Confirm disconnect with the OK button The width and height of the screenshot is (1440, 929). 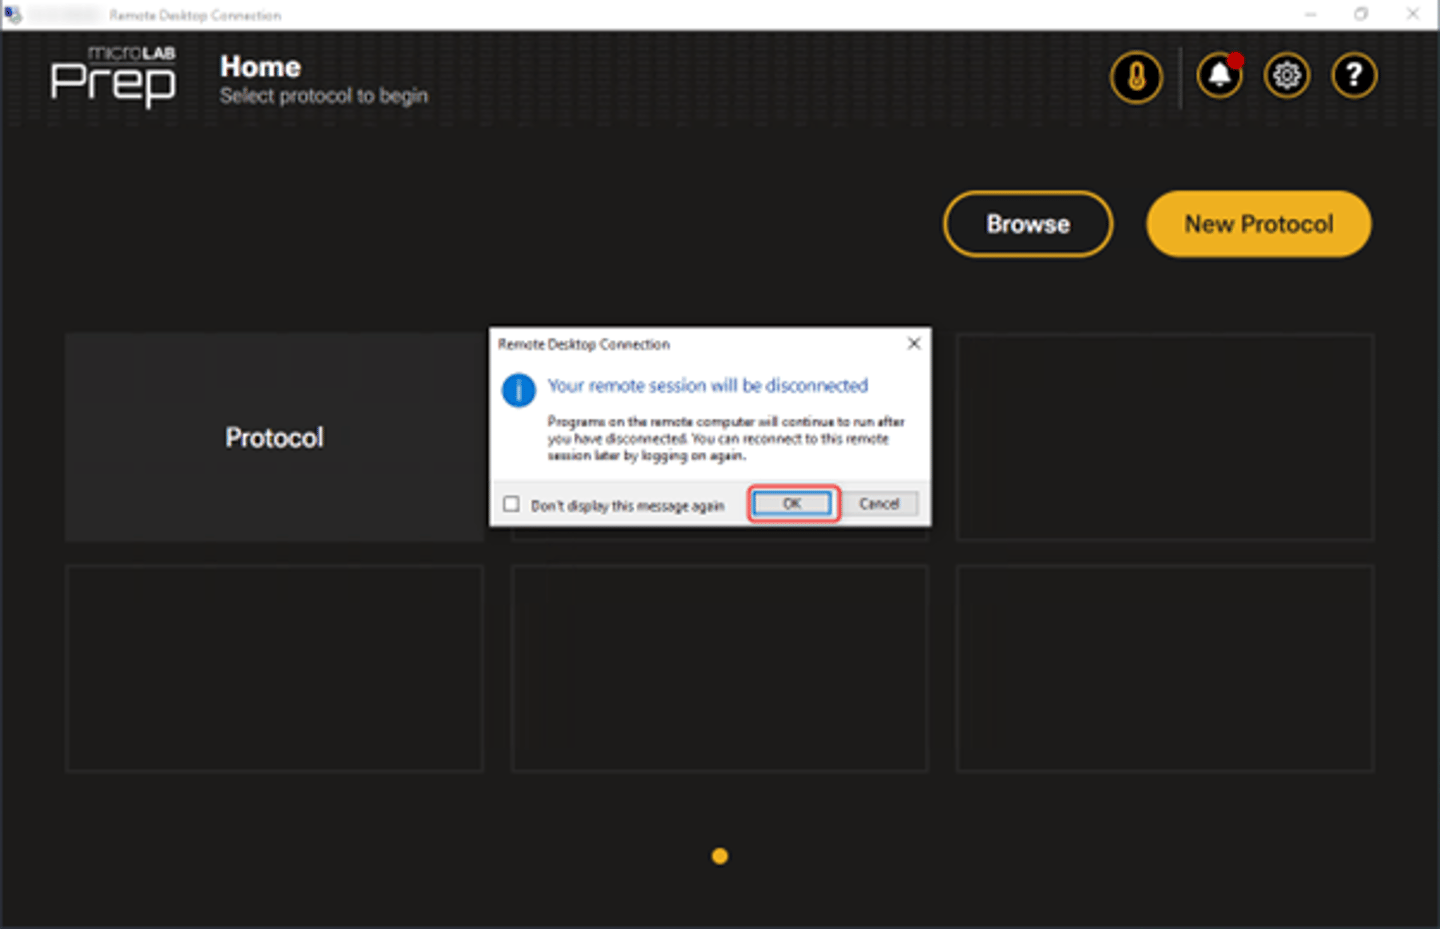click(x=792, y=504)
